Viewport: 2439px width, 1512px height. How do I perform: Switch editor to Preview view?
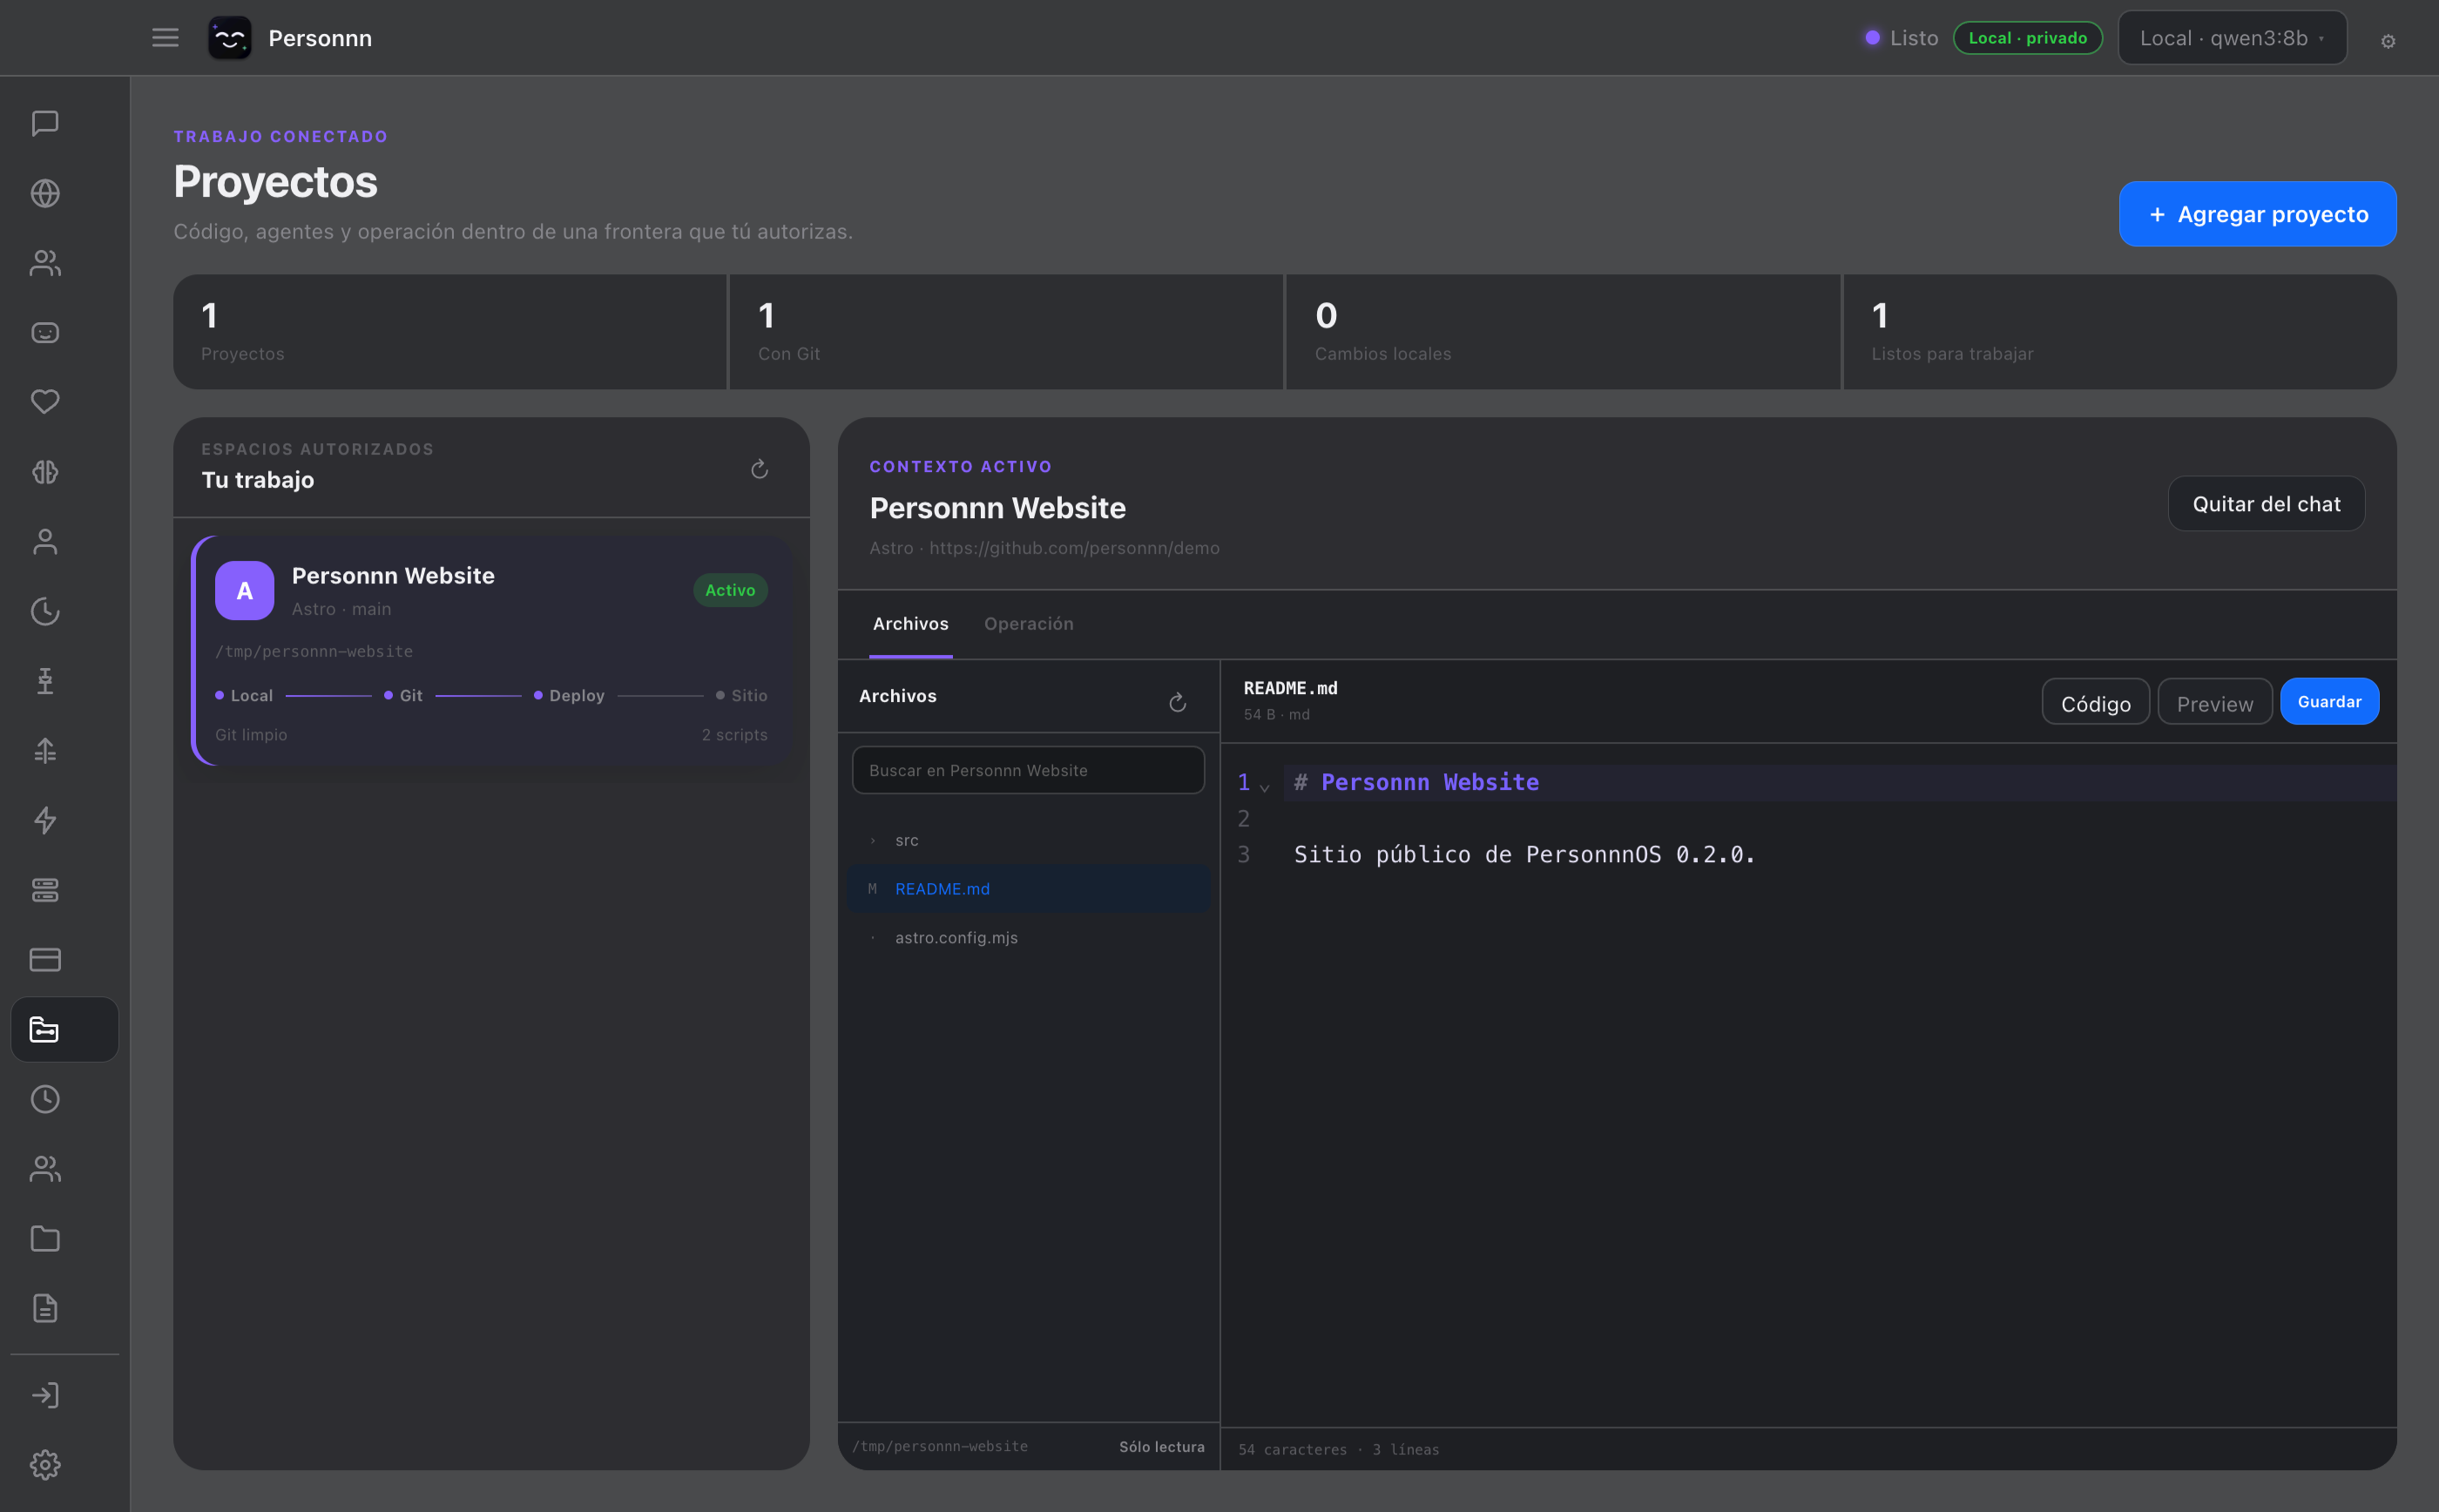(x=2214, y=703)
